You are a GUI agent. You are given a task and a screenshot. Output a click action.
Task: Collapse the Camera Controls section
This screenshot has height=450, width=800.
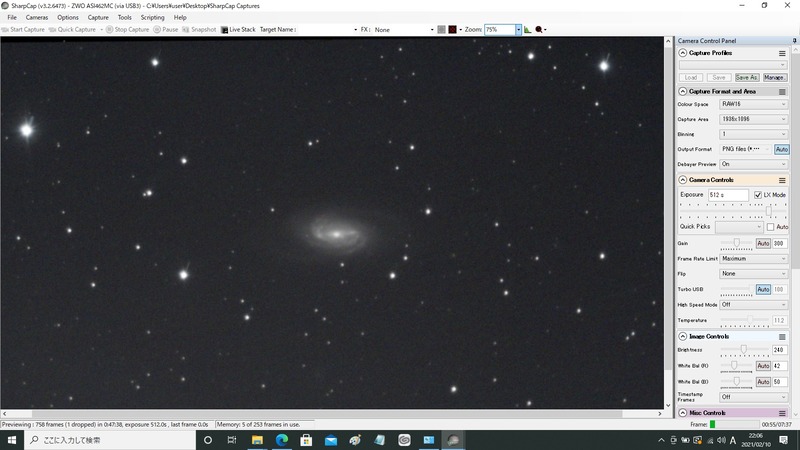click(683, 180)
